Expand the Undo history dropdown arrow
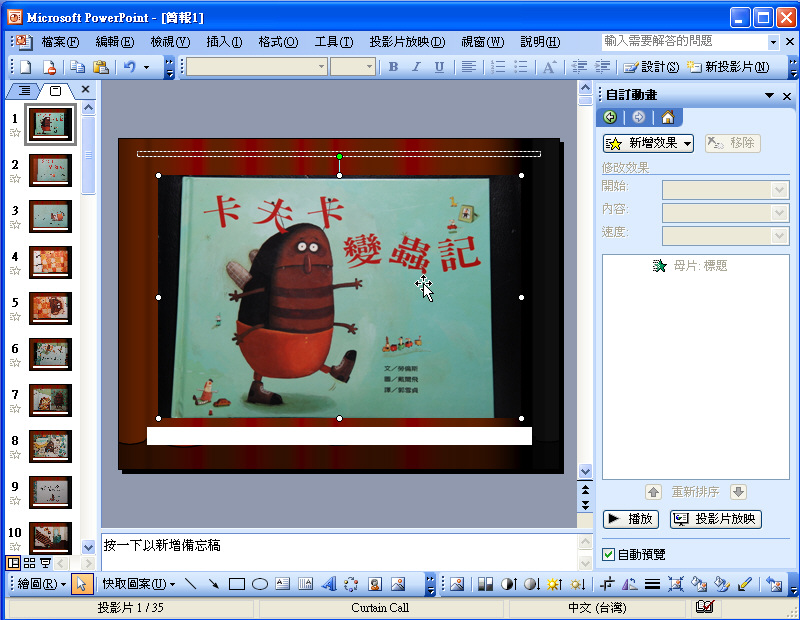 [x=146, y=67]
